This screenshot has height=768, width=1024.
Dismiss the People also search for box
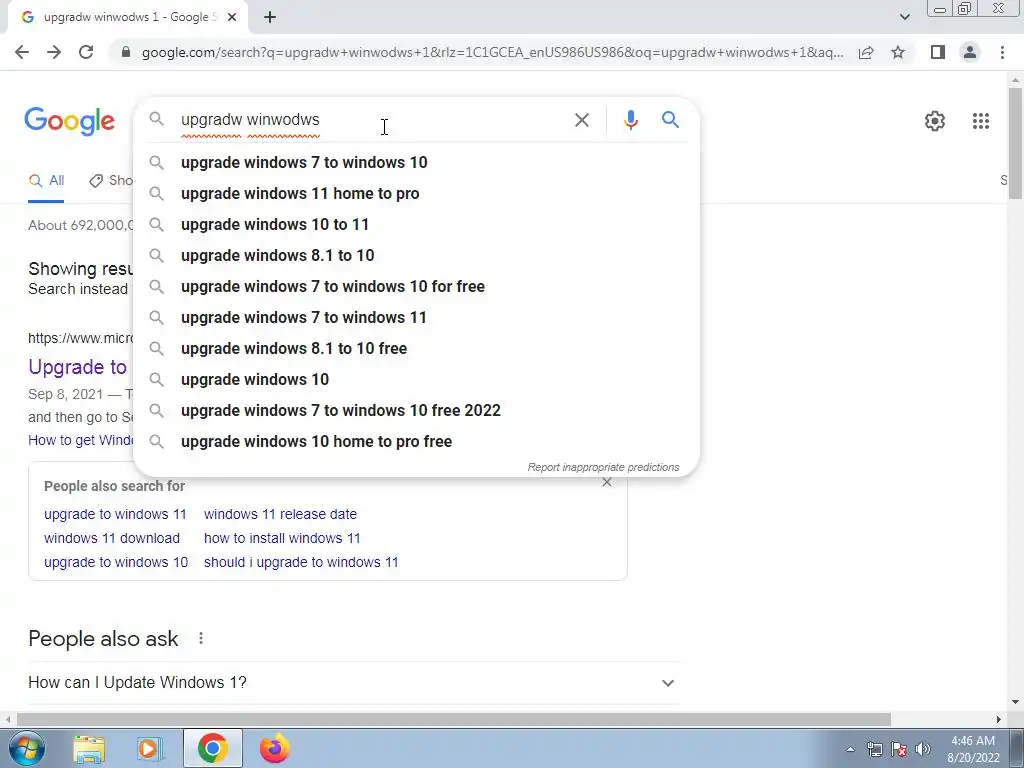tap(607, 483)
